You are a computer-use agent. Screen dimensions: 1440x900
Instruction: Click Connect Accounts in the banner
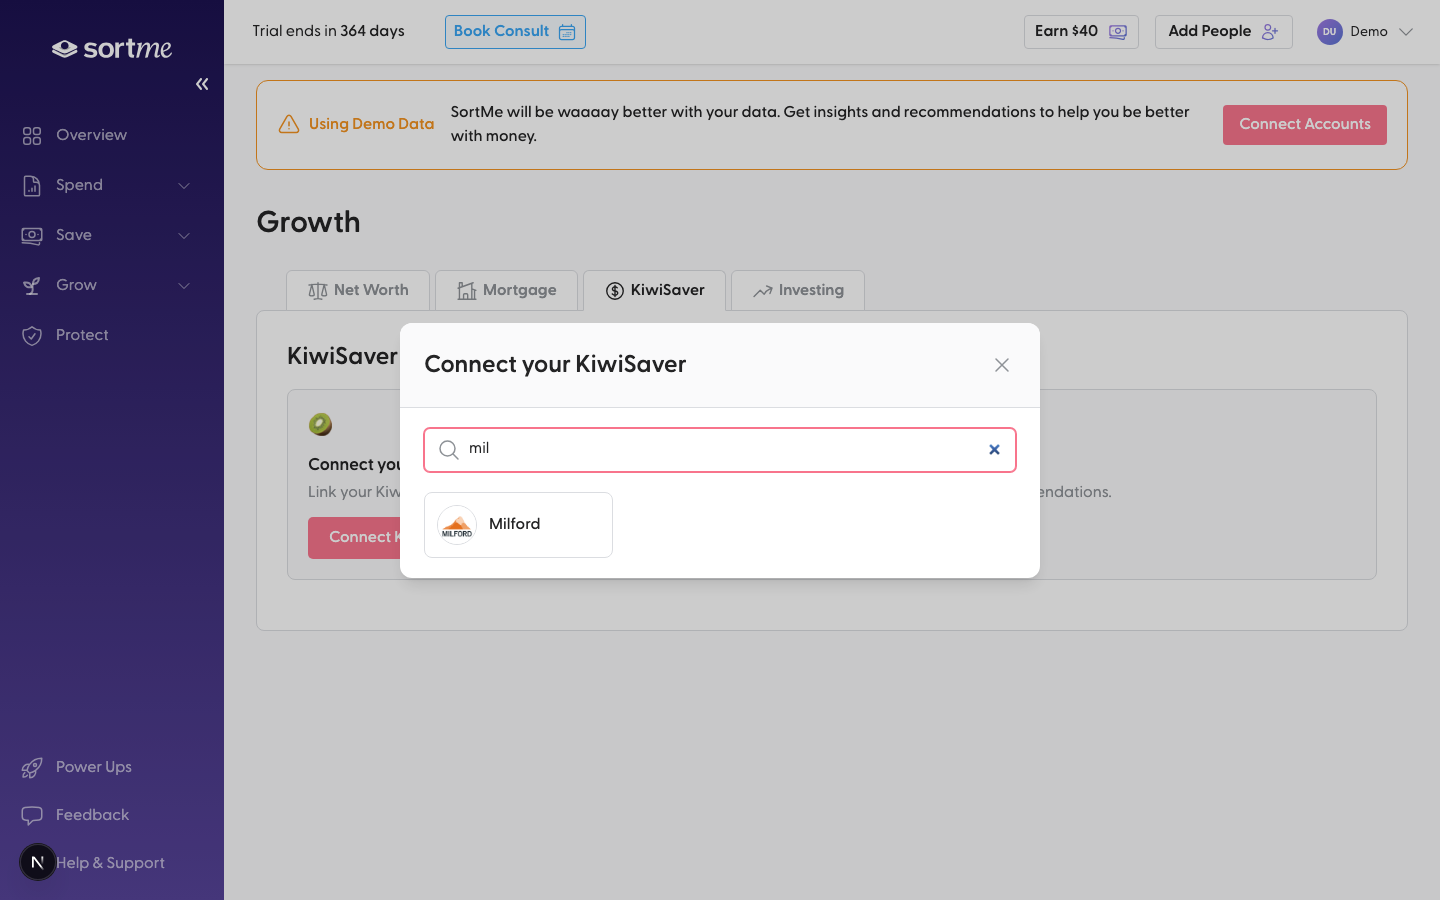(1305, 125)
